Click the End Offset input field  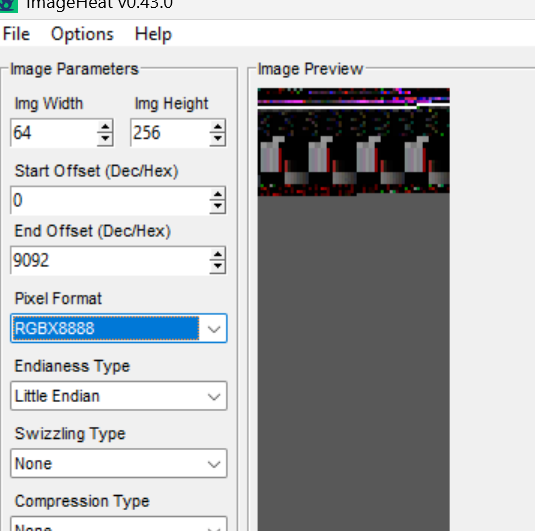tap(110, 260)
